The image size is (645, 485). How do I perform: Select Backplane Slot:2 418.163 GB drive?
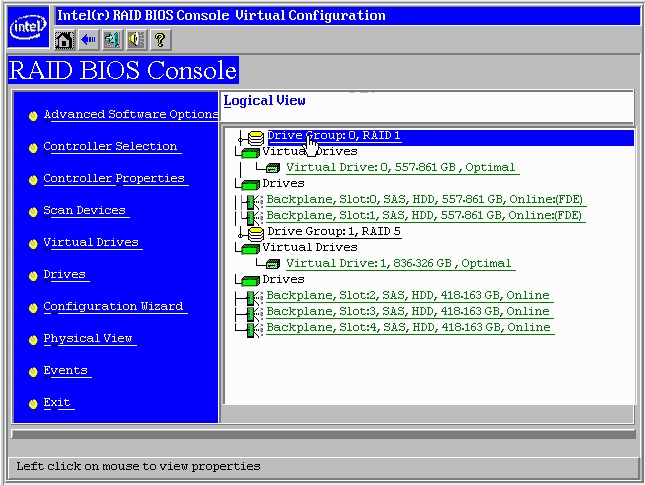tap(408, 295)
